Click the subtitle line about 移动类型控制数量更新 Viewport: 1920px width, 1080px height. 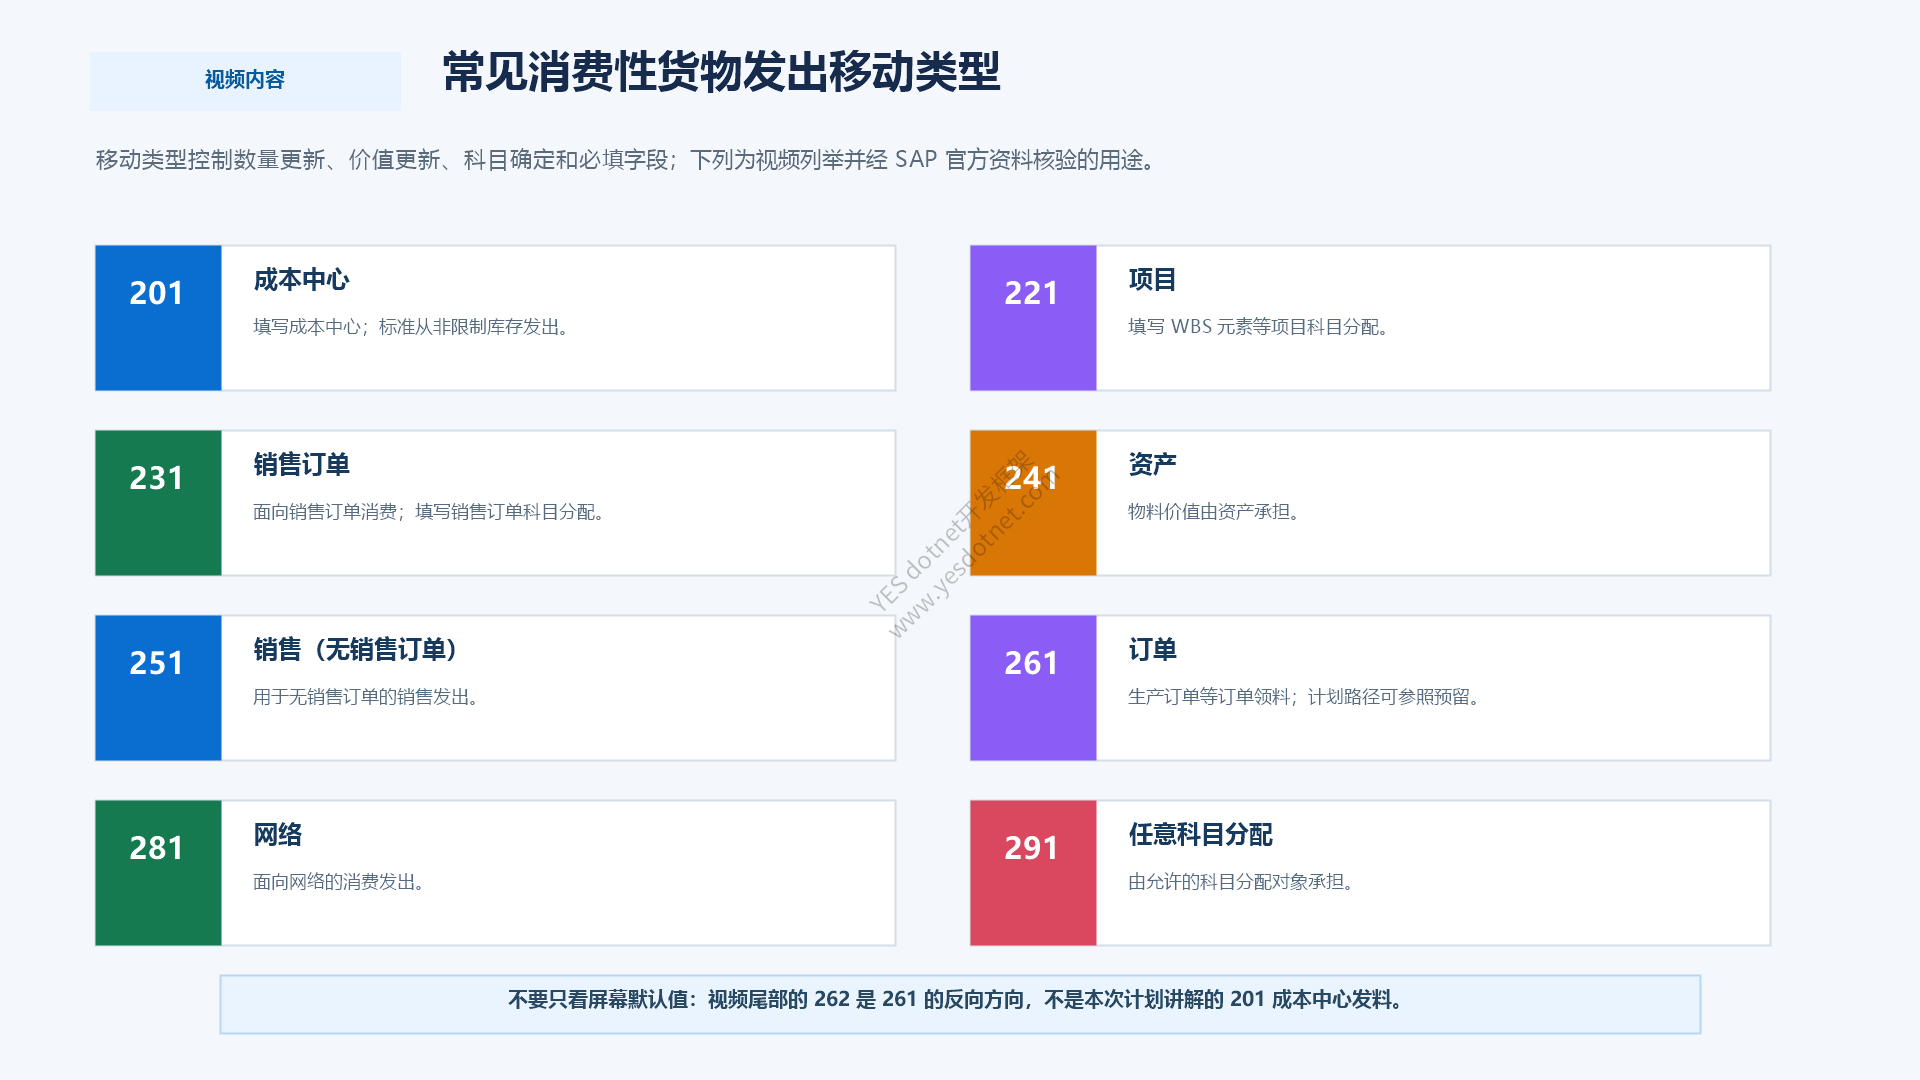point(626,160)
